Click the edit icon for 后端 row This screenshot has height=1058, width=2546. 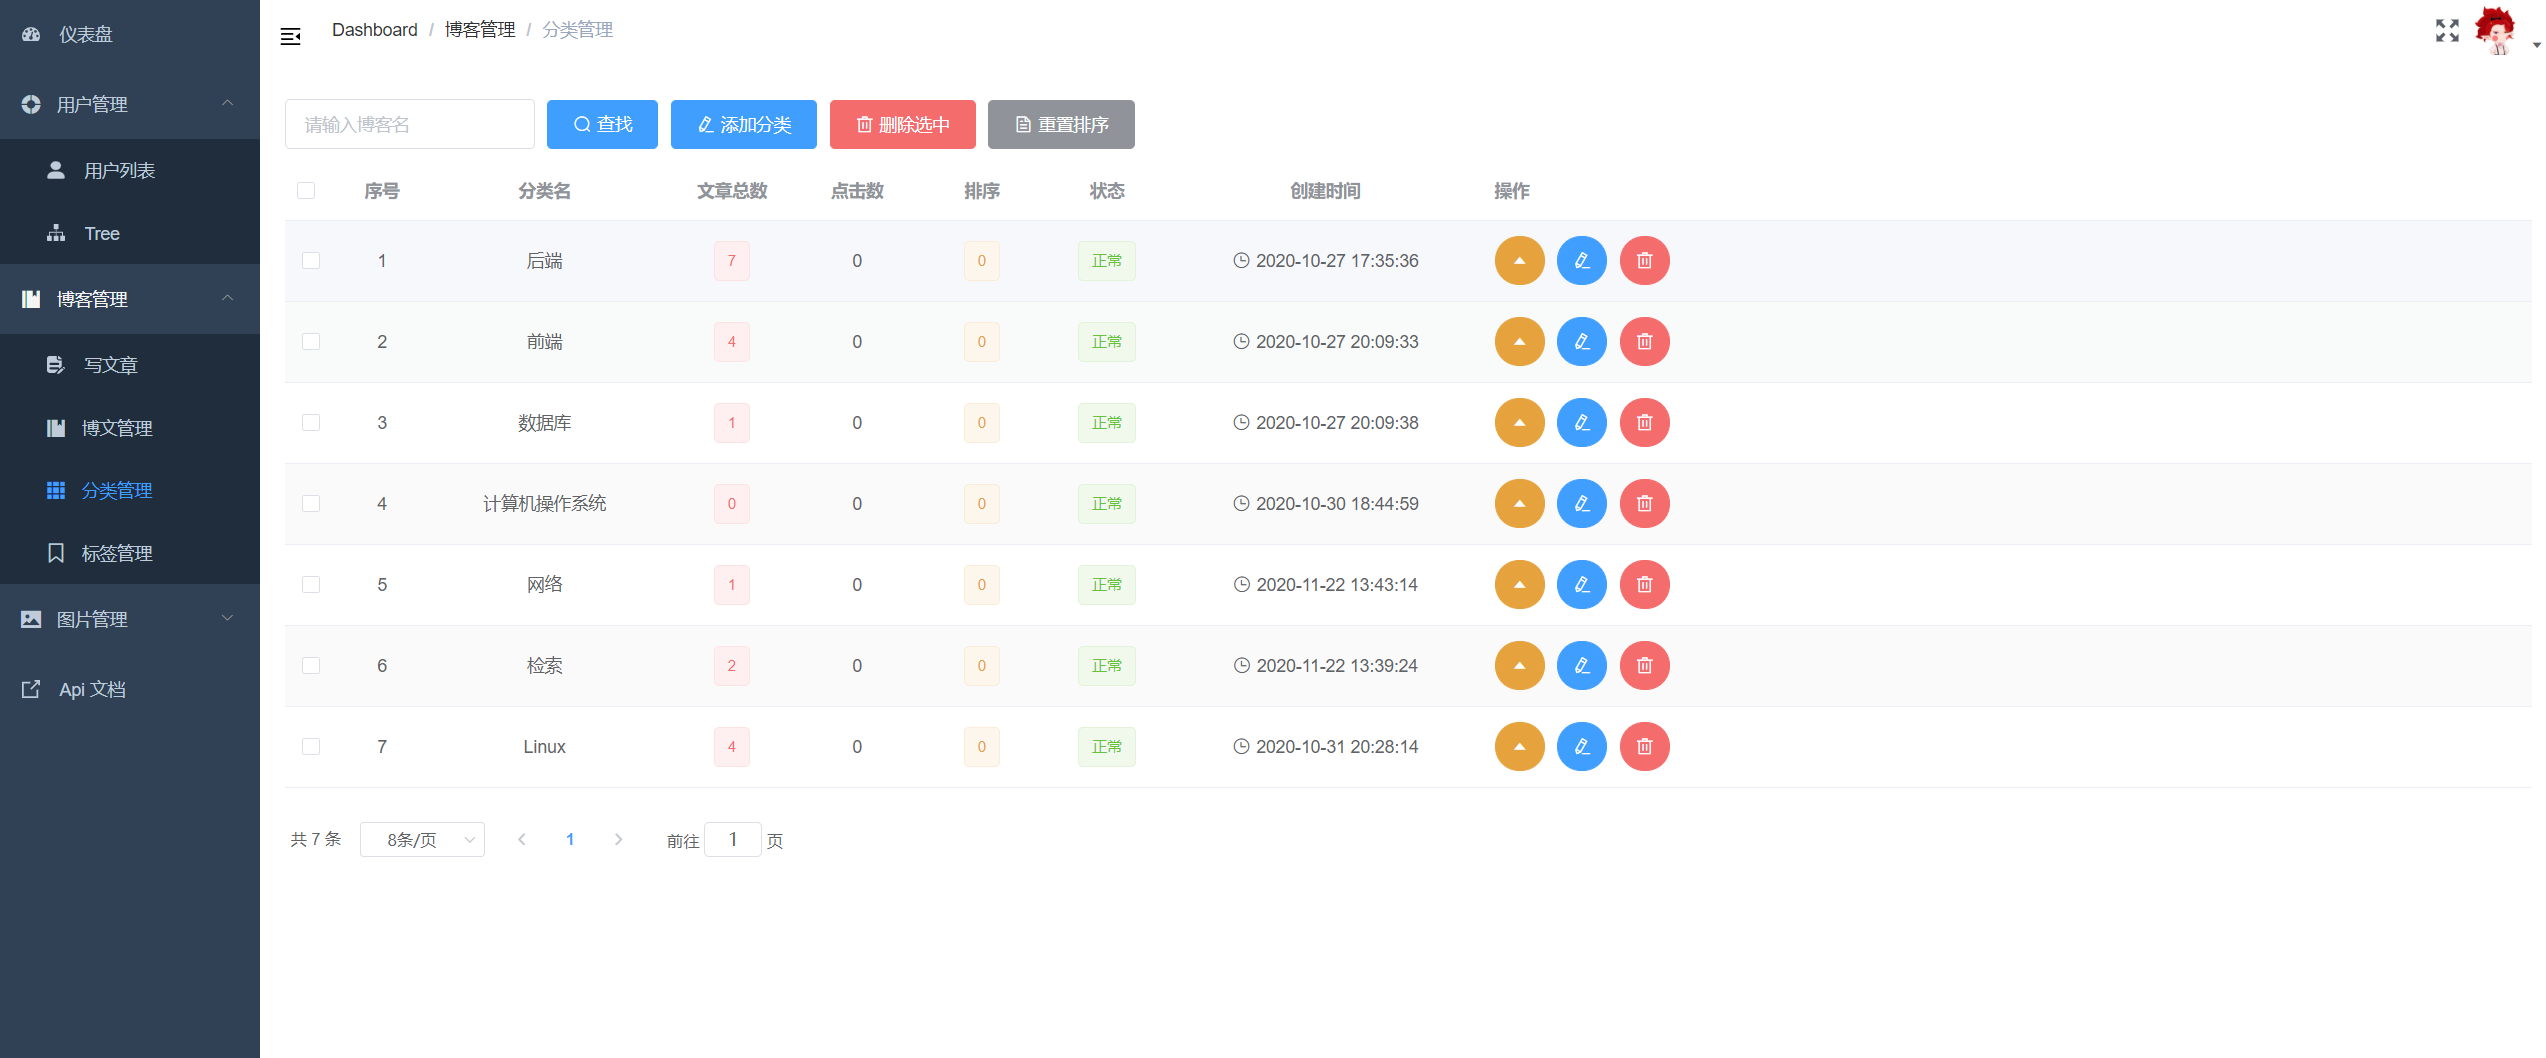tap(1581, 261)
